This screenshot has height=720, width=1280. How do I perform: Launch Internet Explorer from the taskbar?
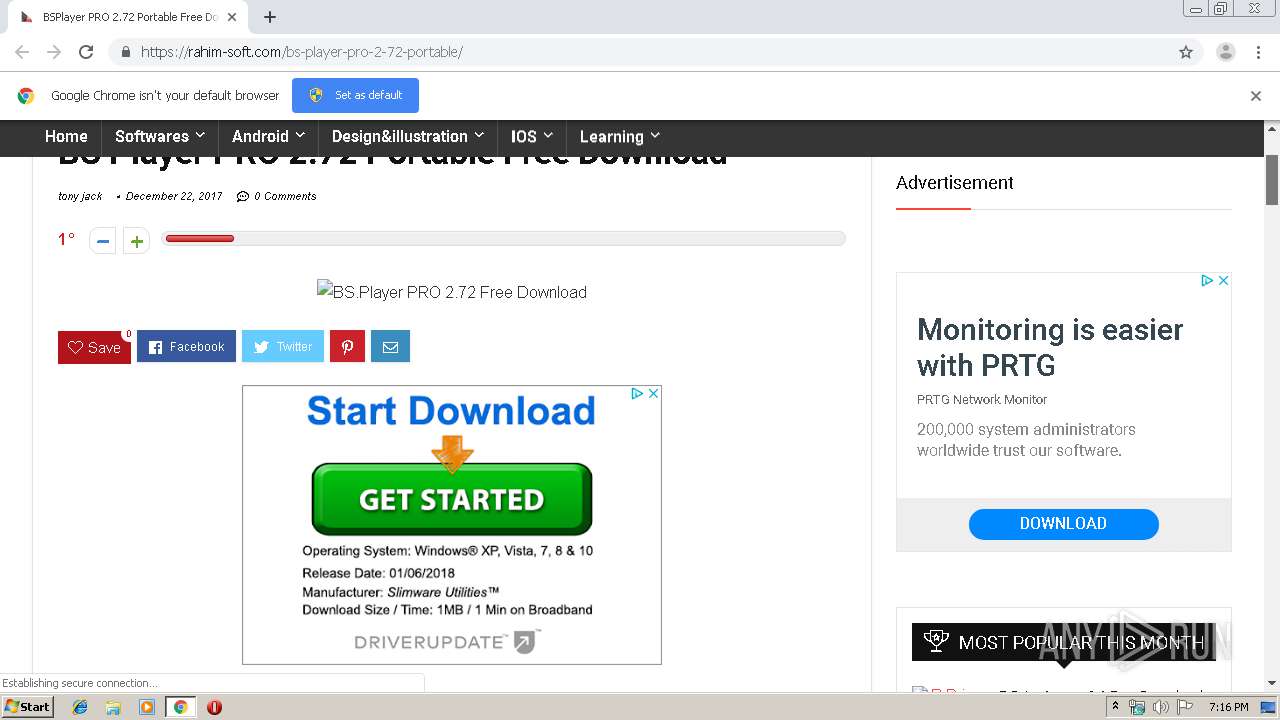(x=80, y=707)
